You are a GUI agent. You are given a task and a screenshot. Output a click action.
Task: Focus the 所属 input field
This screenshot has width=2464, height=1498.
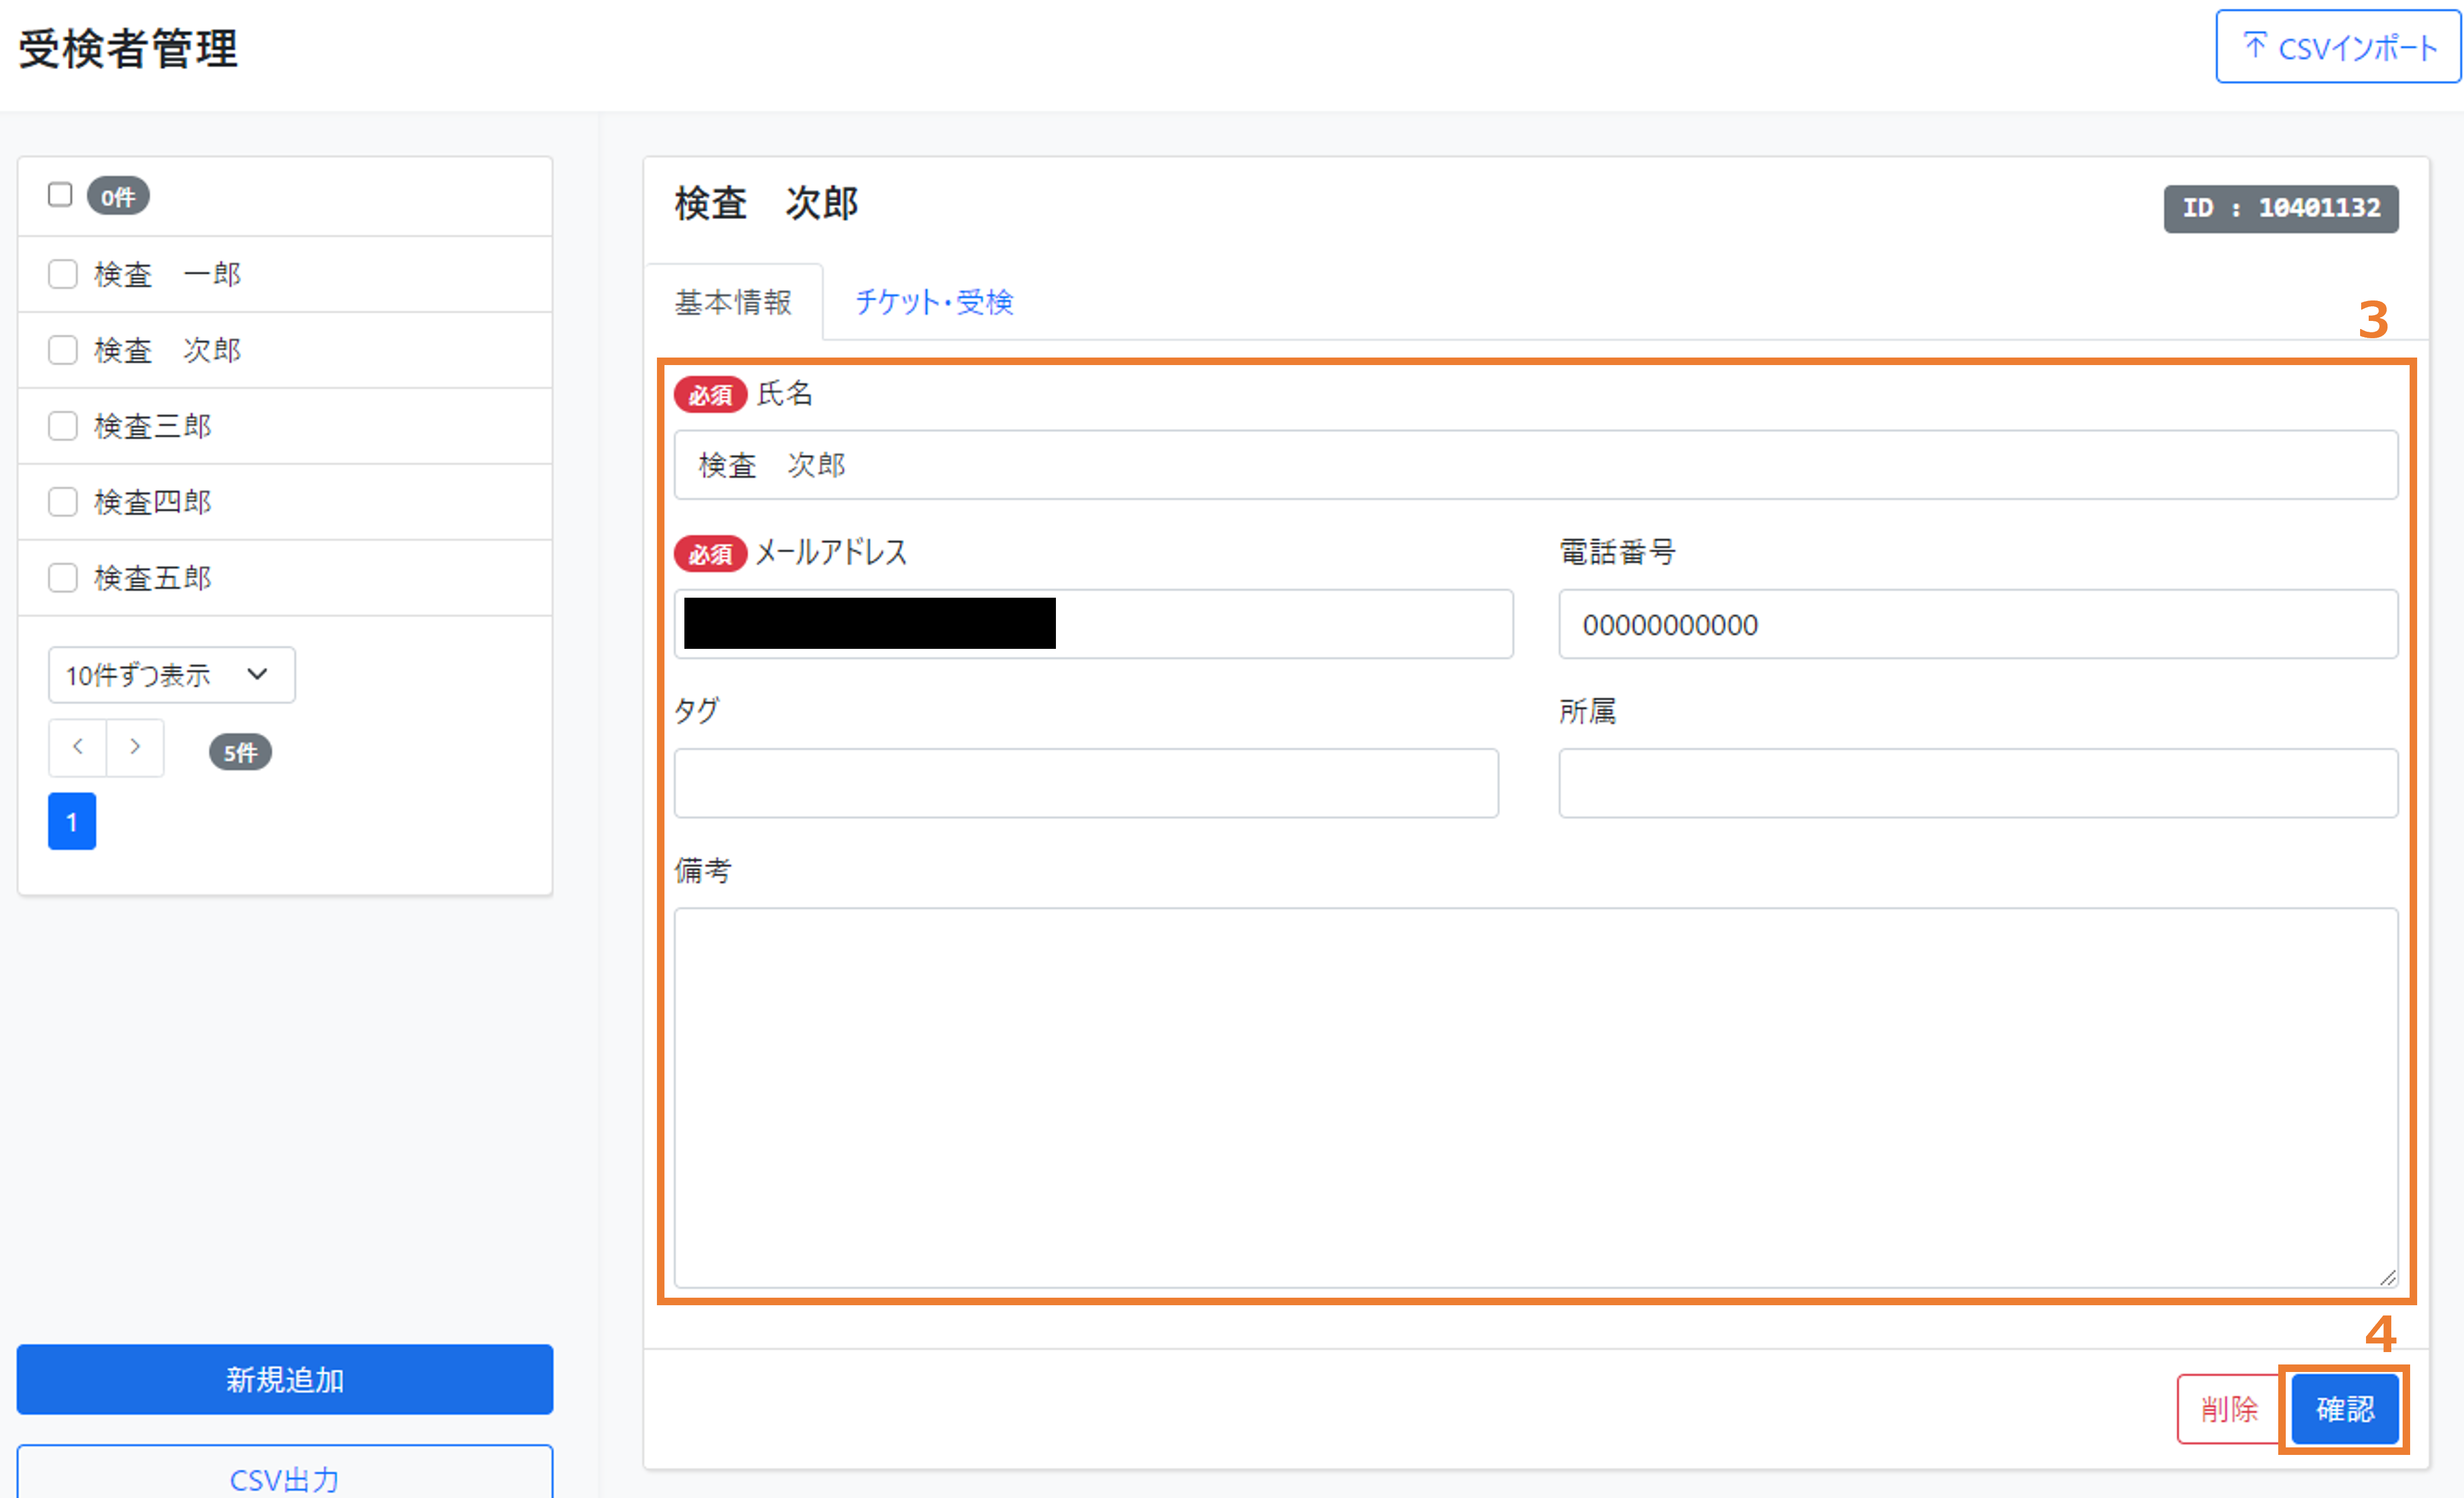pyautogui.click(x=1978, y=783)
